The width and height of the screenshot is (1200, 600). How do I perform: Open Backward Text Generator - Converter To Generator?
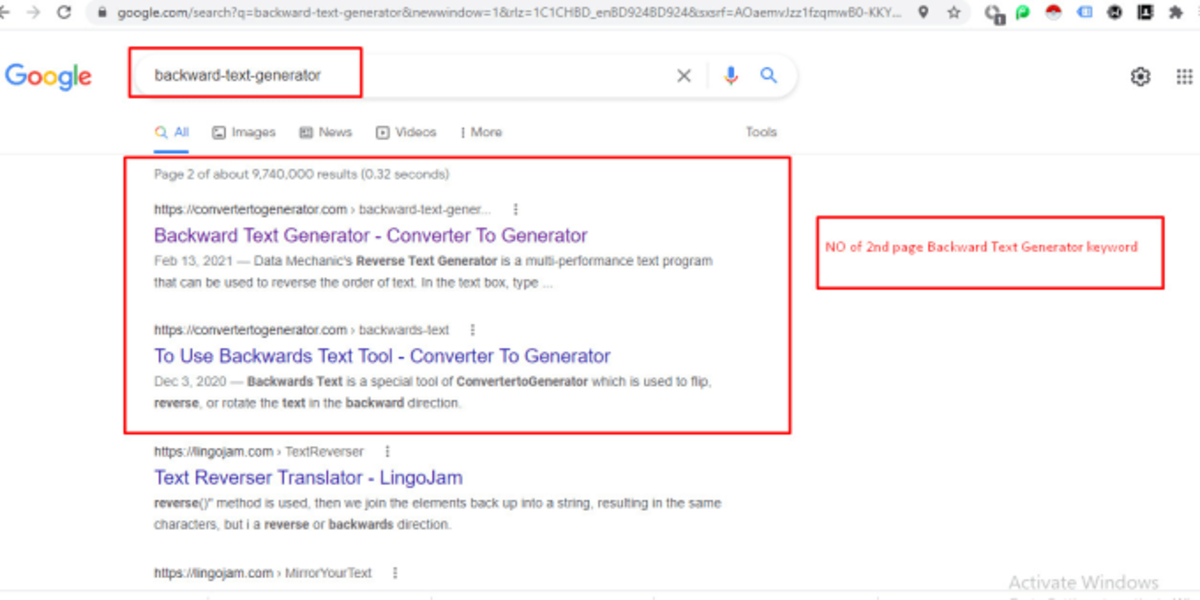click(371, 236)
